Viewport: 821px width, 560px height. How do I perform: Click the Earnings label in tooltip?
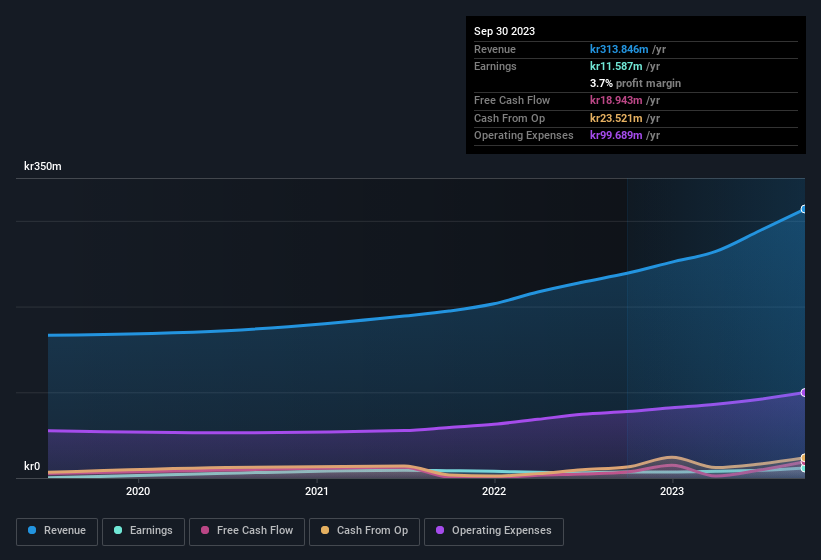coord(495,66)
